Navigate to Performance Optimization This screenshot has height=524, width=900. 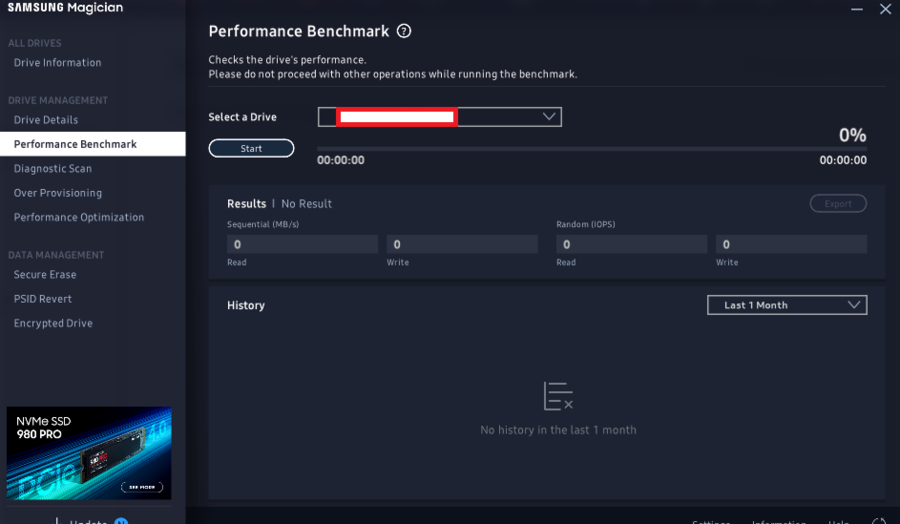point(79,217)
